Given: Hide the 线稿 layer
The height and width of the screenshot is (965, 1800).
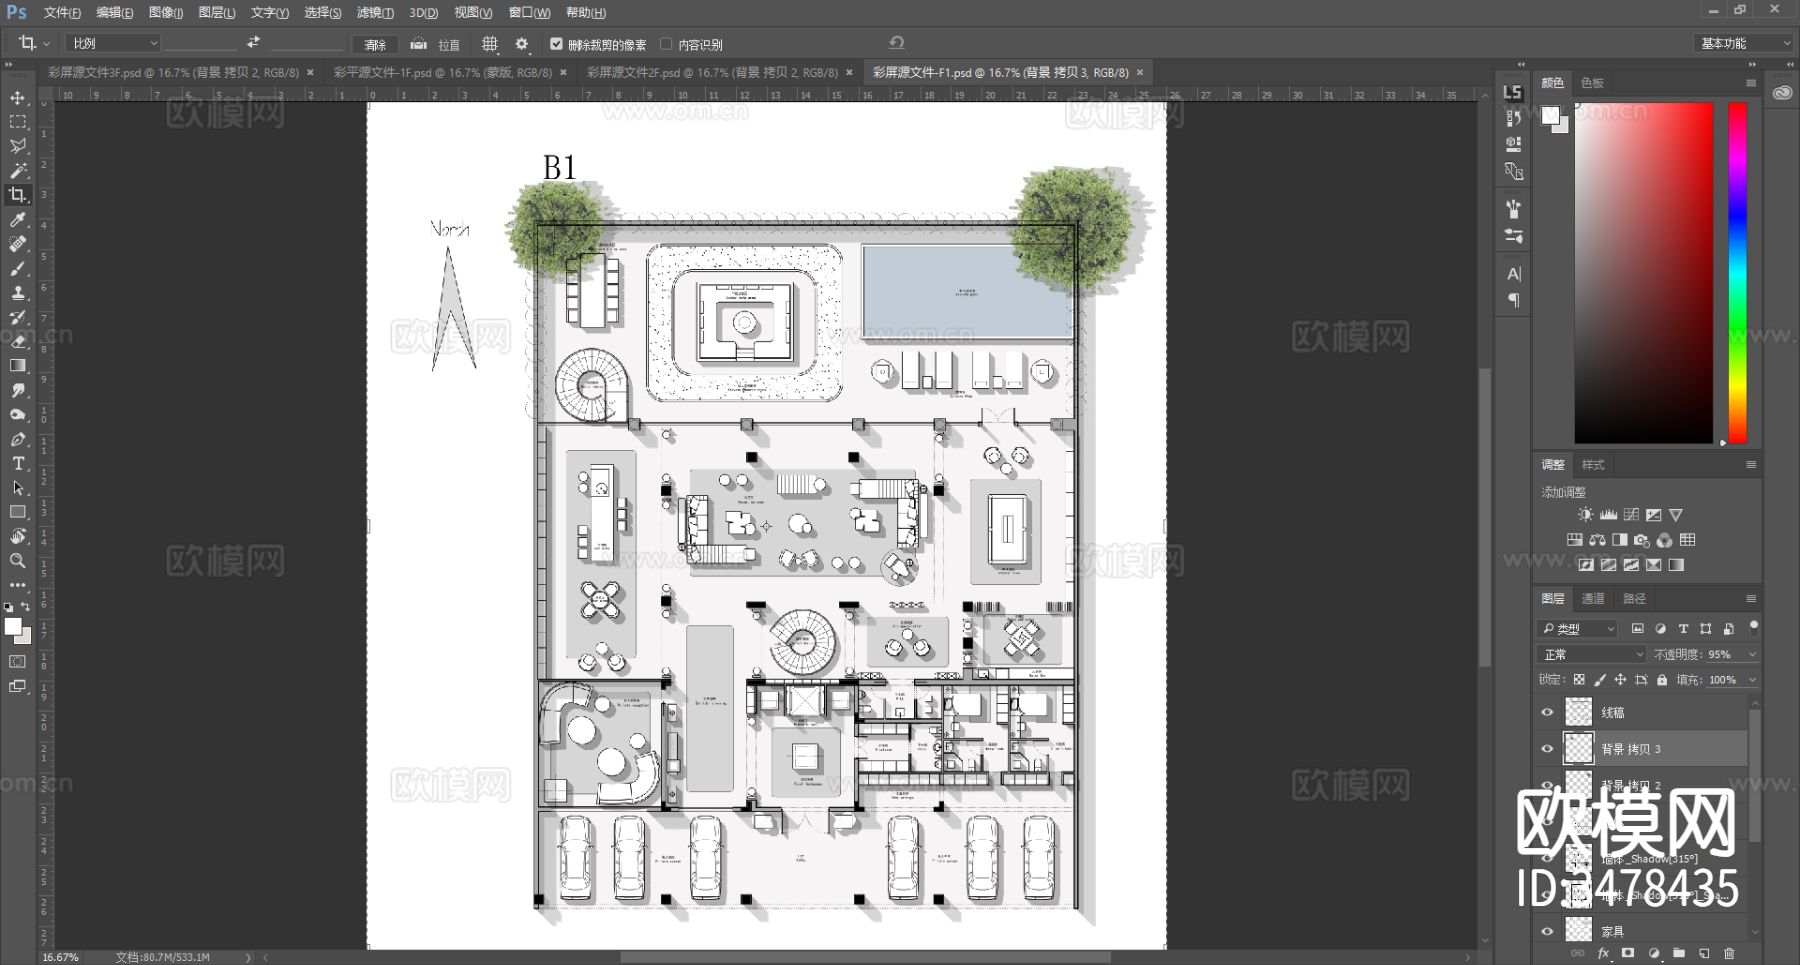Looking at the screenshot, I should coord(1547,712).
